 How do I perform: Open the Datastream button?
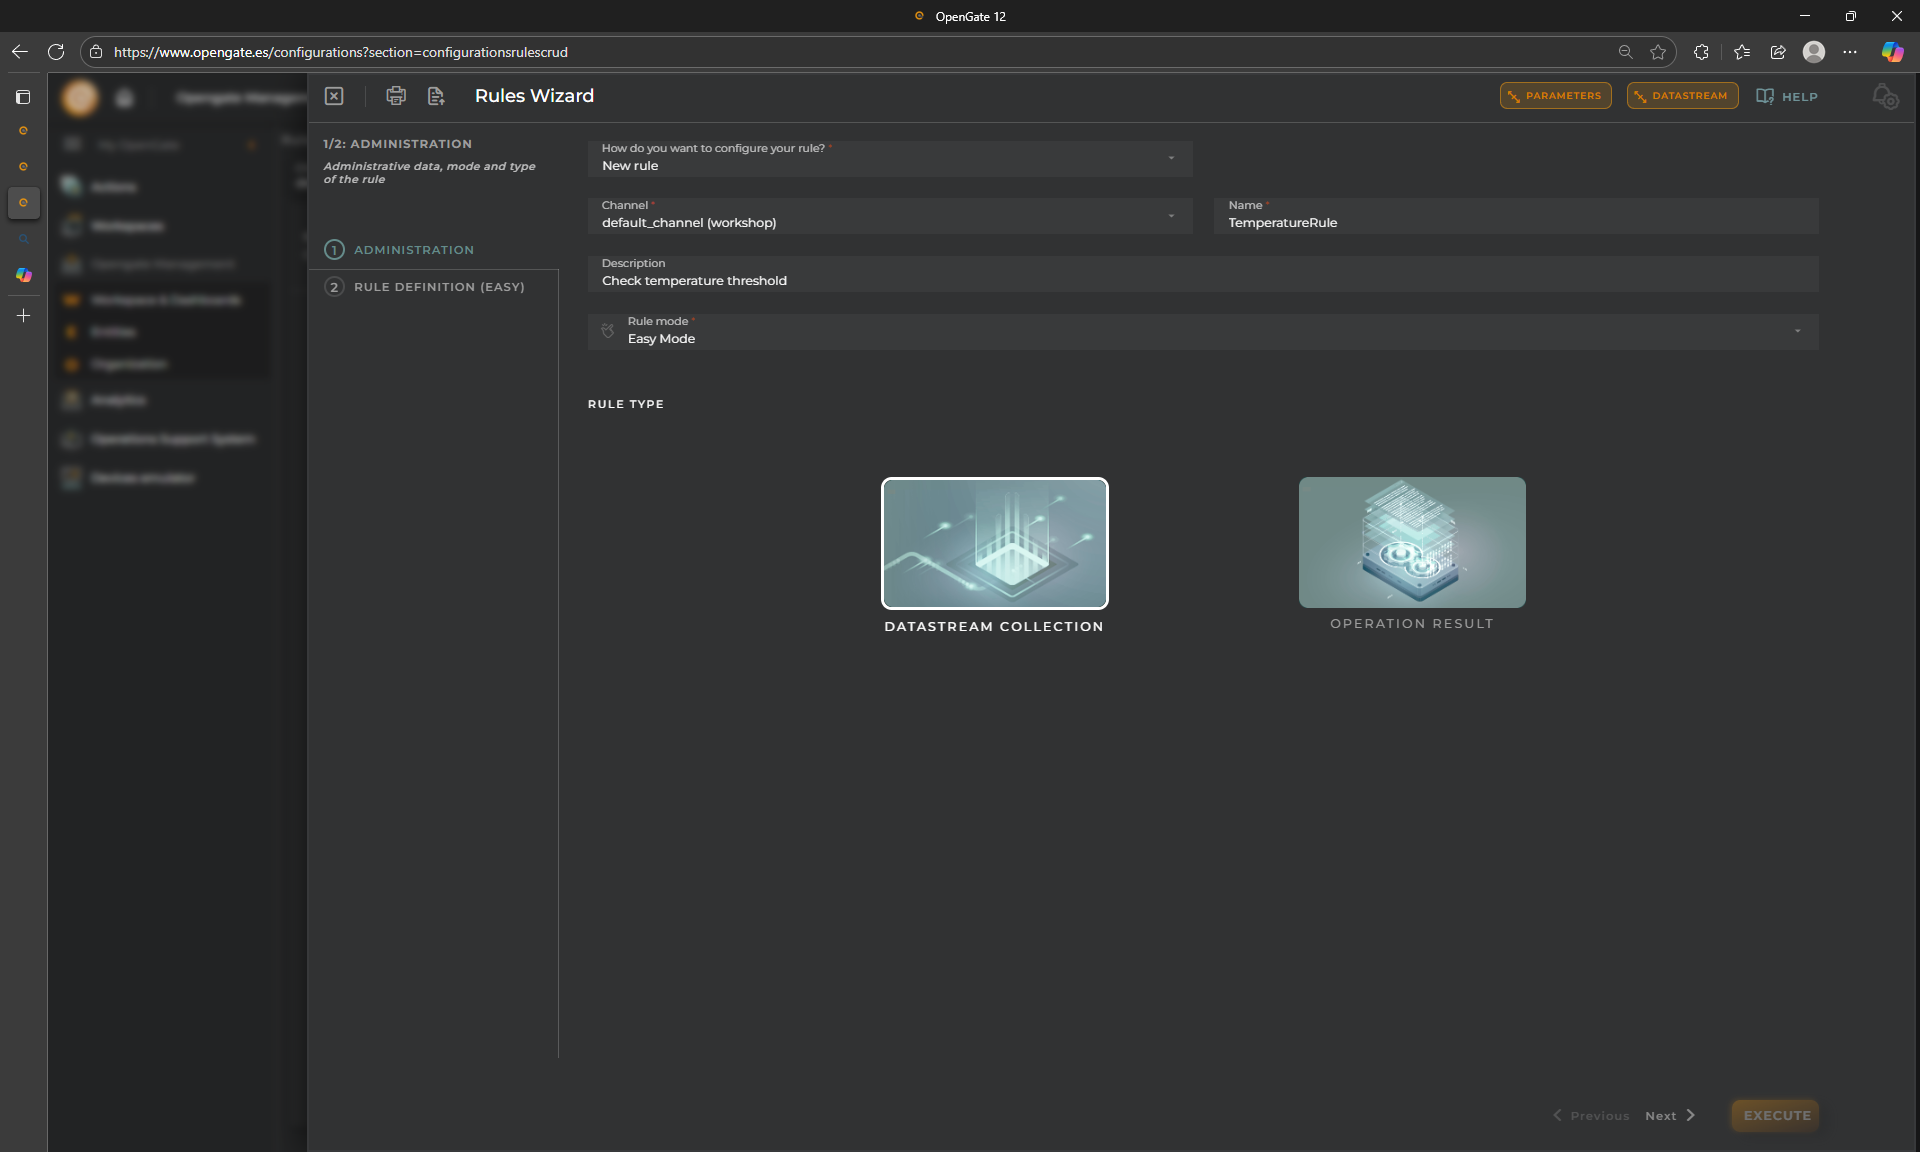click(1682, 96)
